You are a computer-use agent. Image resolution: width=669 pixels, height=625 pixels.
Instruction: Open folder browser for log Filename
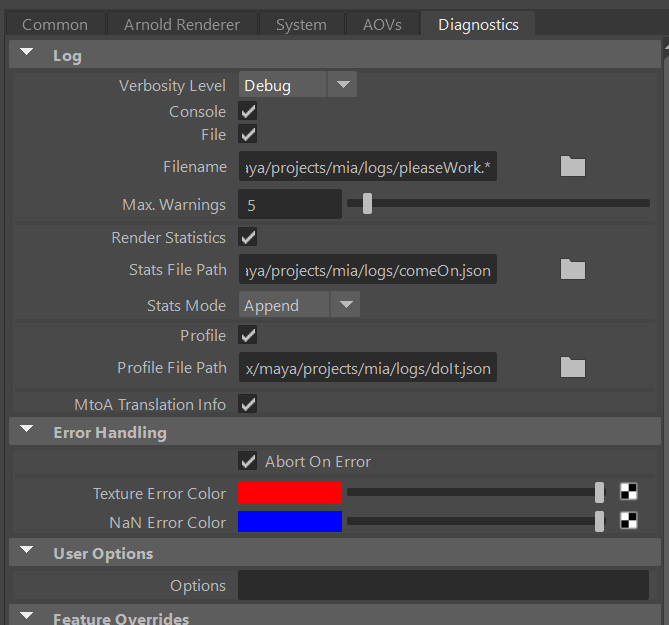pos(573,166)
